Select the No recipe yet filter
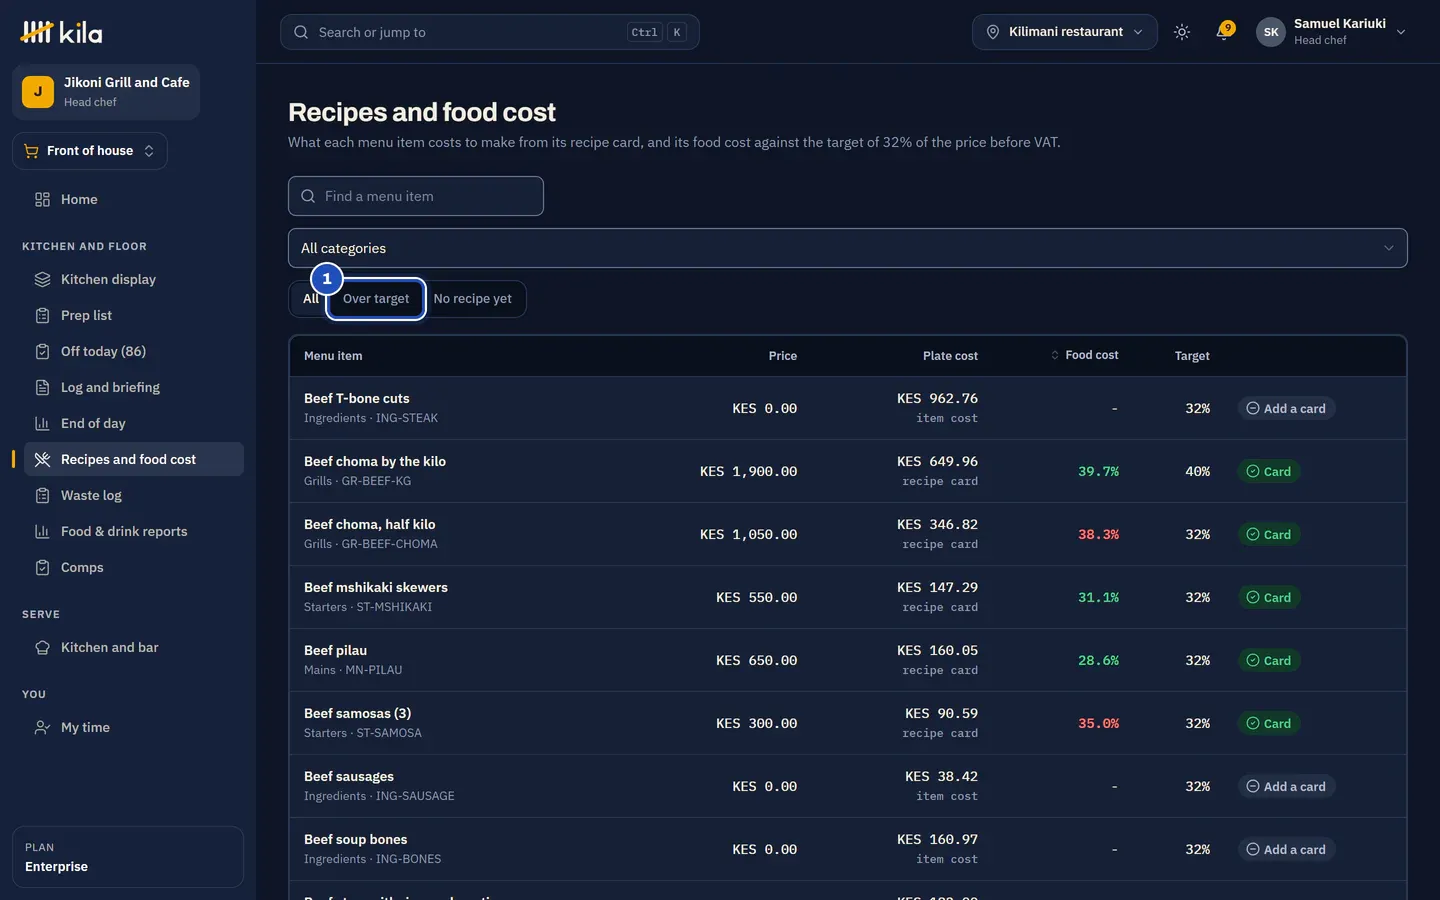This screenshot has width=1440, height=900. [472, 299]
